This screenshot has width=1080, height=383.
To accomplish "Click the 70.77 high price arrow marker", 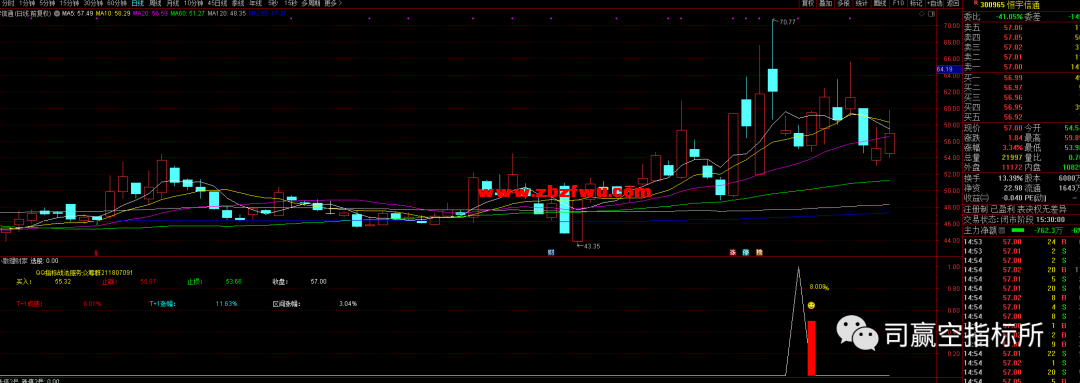I will tap(783, 22).
